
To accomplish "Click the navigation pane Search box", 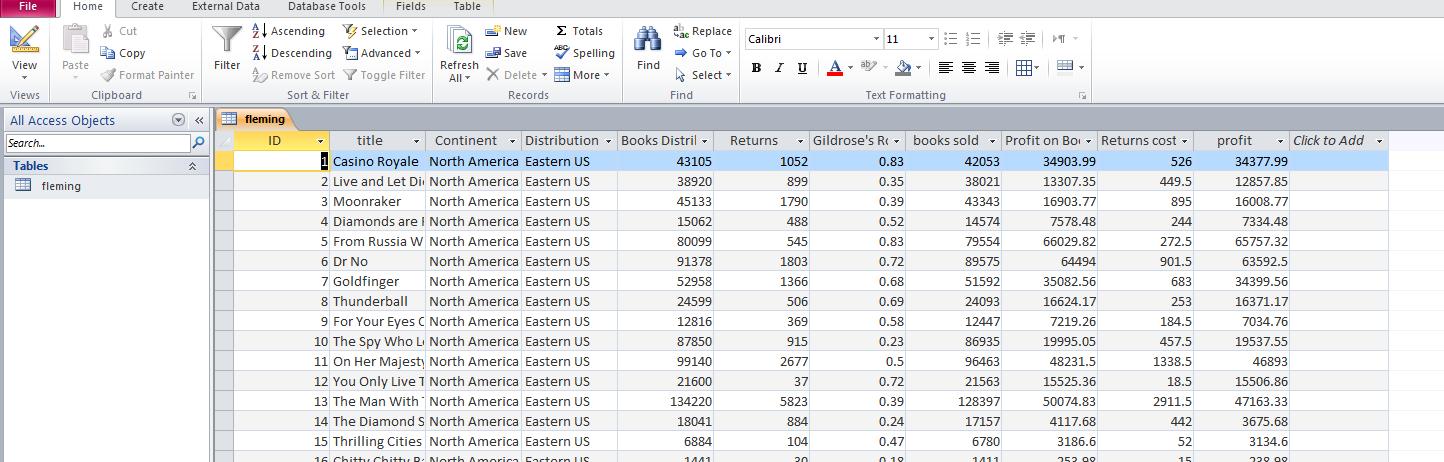I will 97,143.
